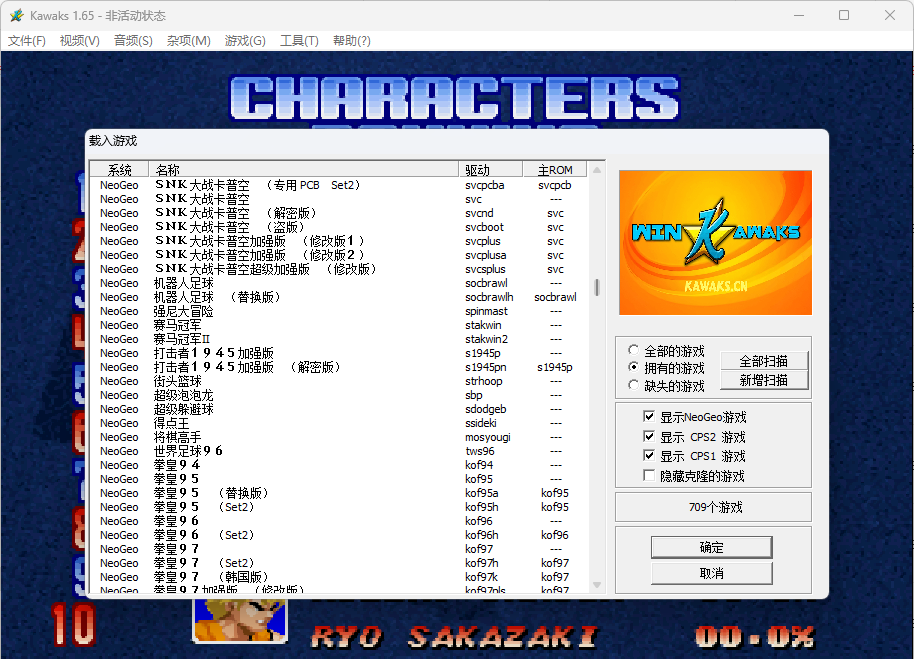Image resolution: width=914 pixels, height=659 pixels.
Task: Select 得点王 game row
Action: click(x=338, y=423)
